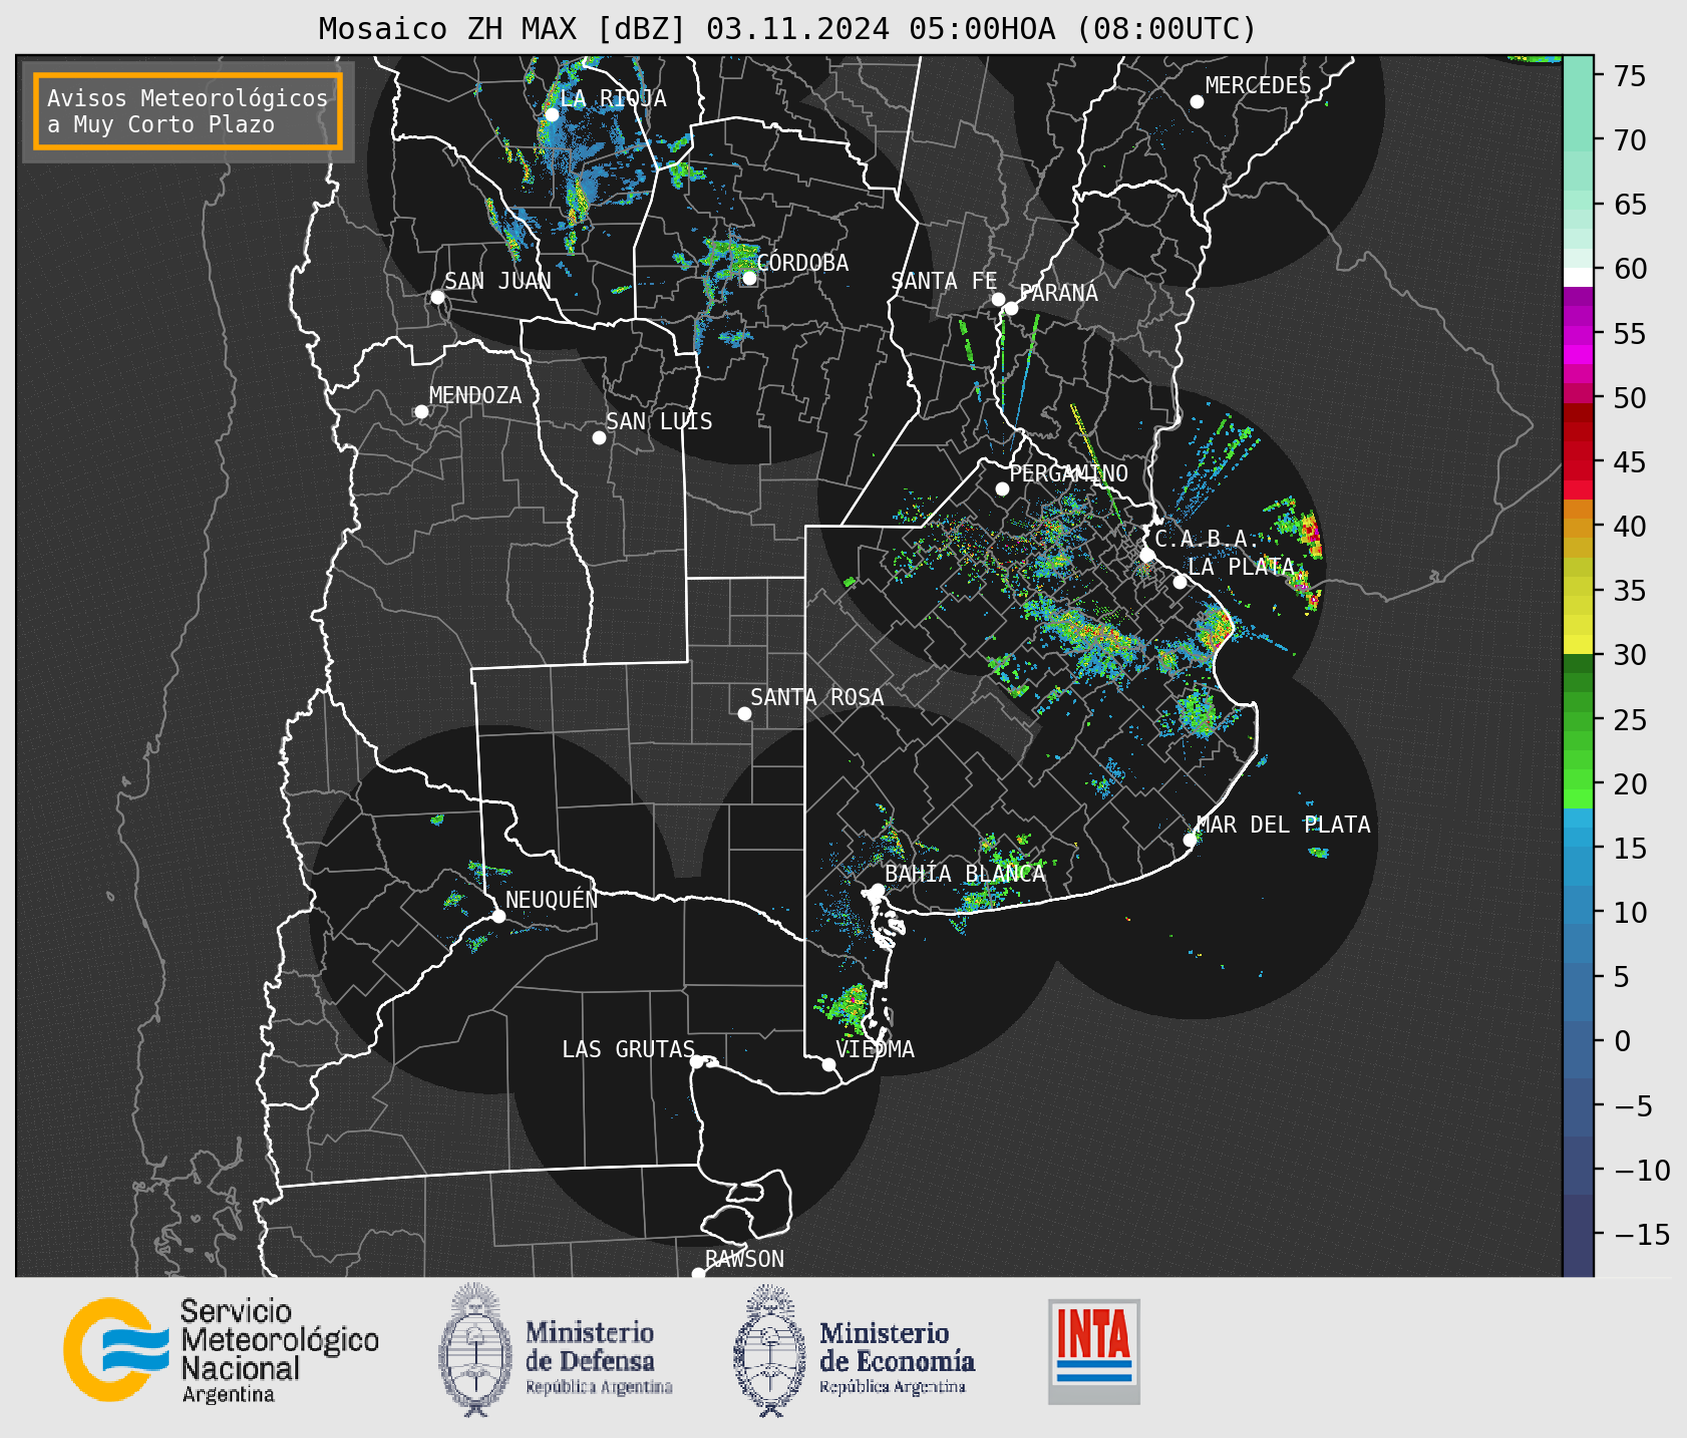The image size is (1687, 1438).
Task: Click the RAWSON city marker dot
Action: 698,1274
